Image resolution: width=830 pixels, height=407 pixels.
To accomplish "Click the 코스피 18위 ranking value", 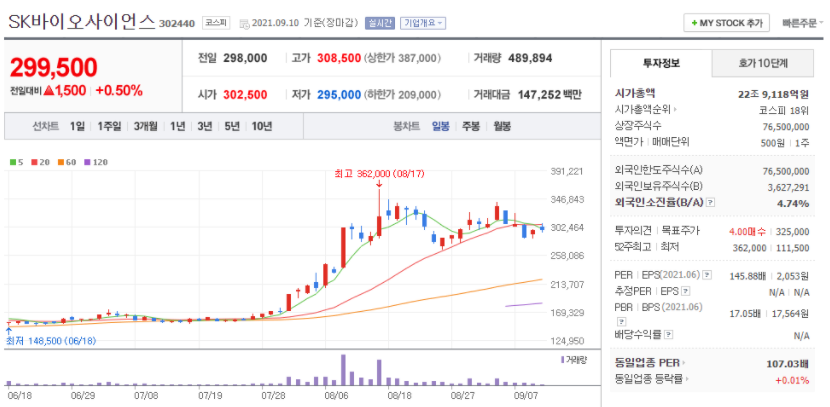I will pos(782,110).
